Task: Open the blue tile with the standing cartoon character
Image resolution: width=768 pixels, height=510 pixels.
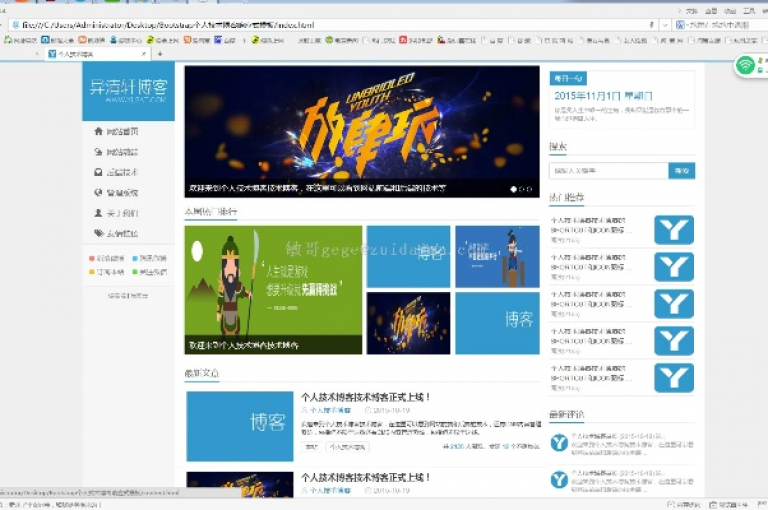Action: click(x=498, y=257)
